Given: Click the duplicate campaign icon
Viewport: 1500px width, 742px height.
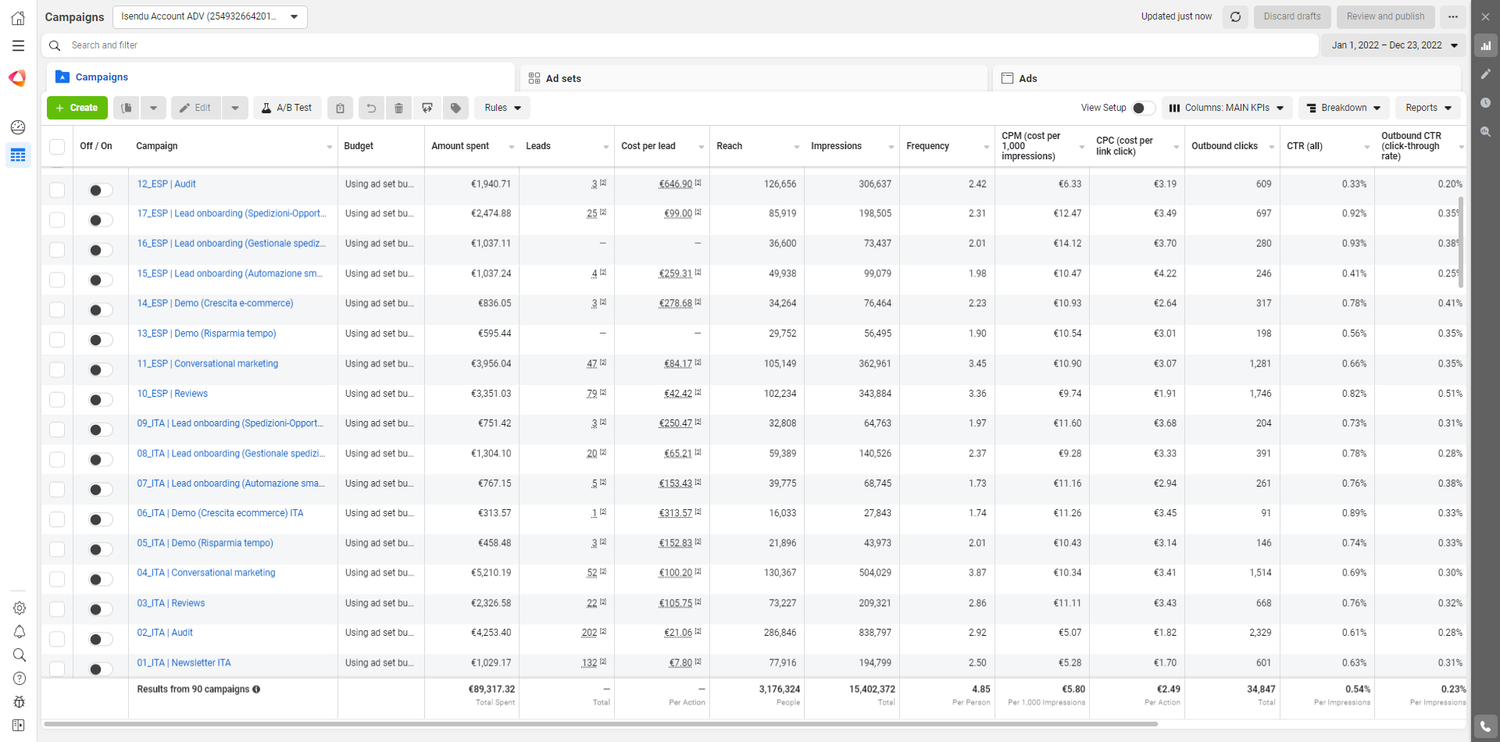Looking at the screenshot, I should click(x=127, y=108).
